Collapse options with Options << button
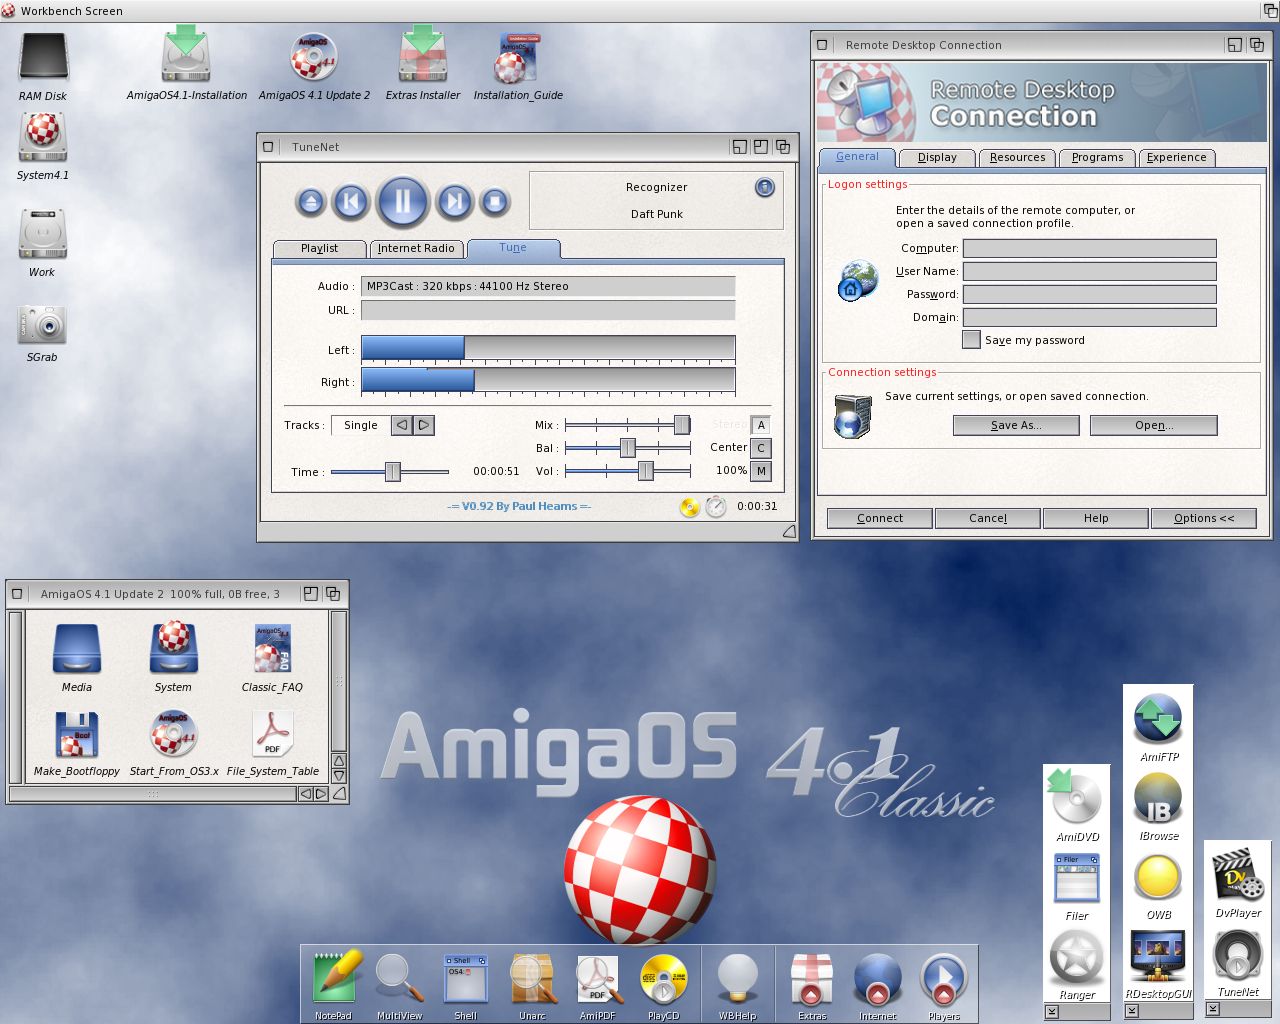The width and height of the screenshot is (1280, 1024). [1204, 518]
